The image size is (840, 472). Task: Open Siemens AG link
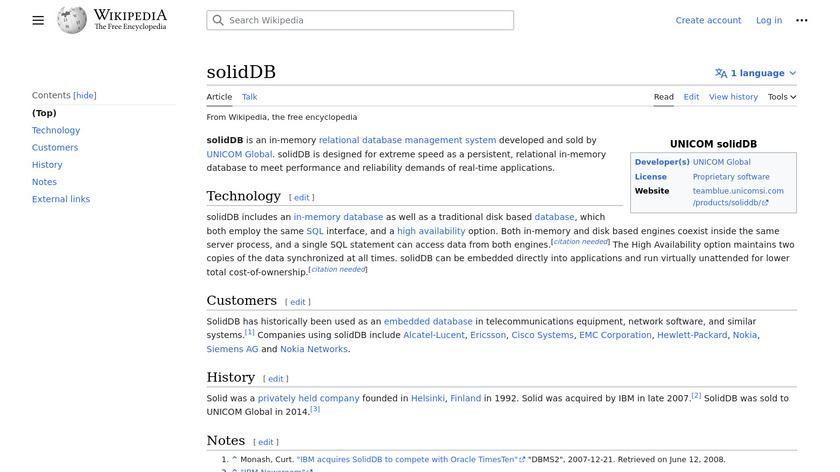[x=232, y=349]
